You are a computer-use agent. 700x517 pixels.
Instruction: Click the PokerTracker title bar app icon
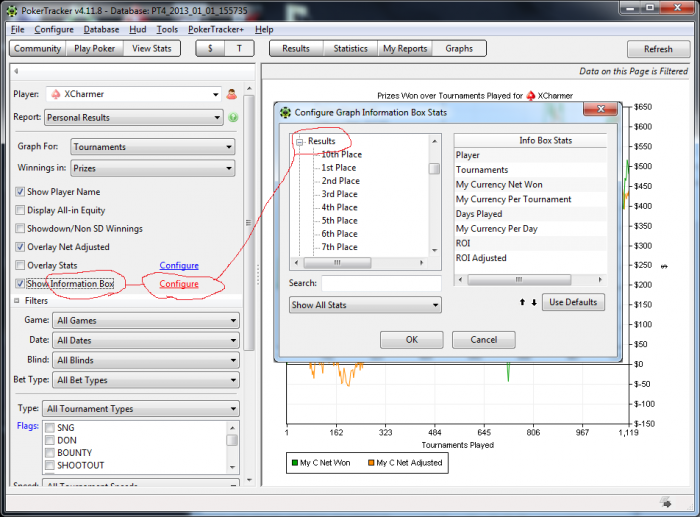coord(12,11)
